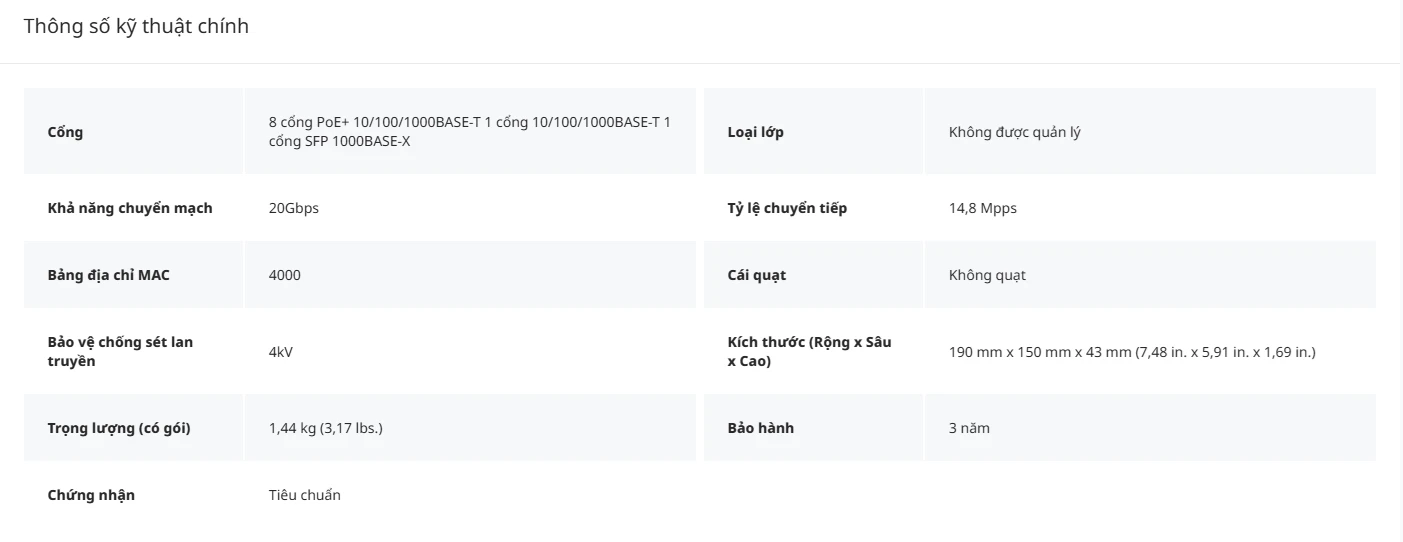The width and height of the screenshot is (1403, 542).
Task: Select the 'Khả năng chuyển mạch' label
Action: (x=130, y=208)
